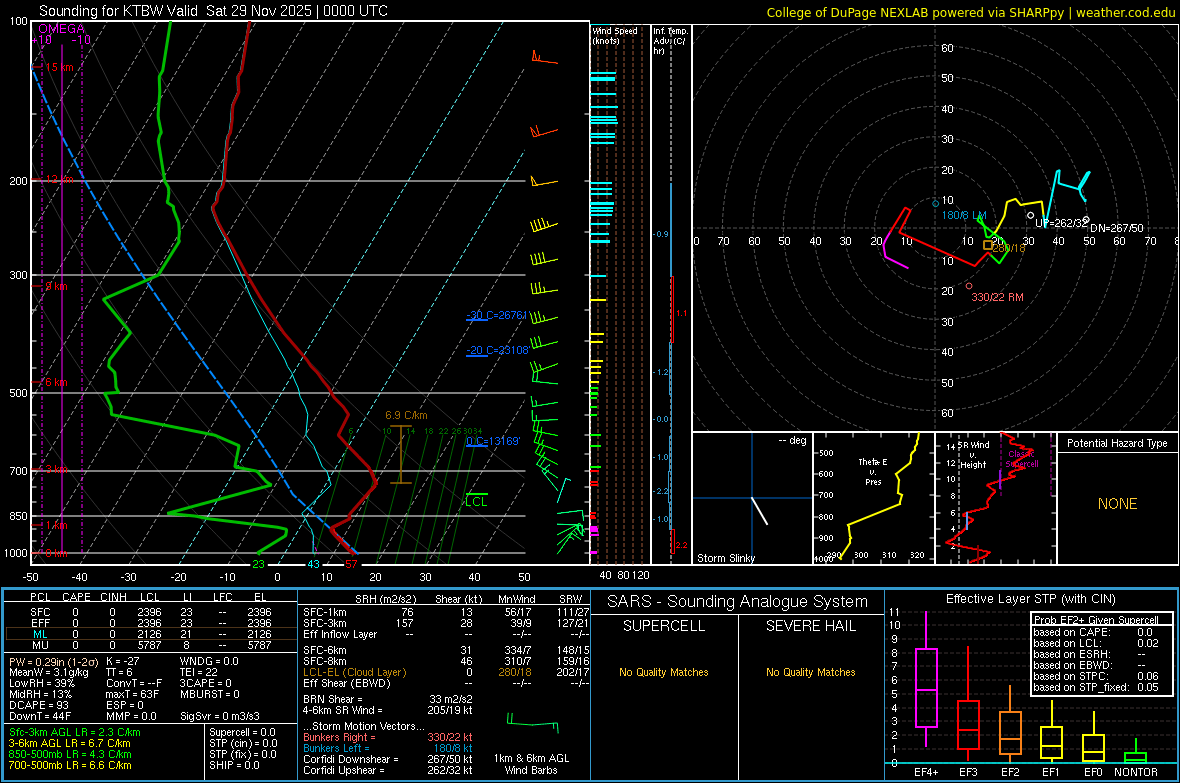
Task: Click the 'Sfc-3km AGL LR = 2.3 C/km' line
Action: coord(75,732)
